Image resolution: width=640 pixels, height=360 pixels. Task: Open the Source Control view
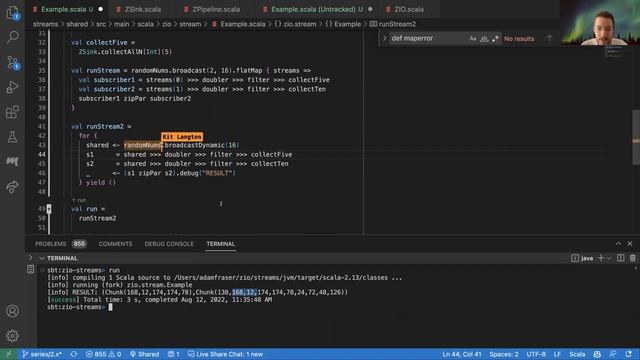12,62
